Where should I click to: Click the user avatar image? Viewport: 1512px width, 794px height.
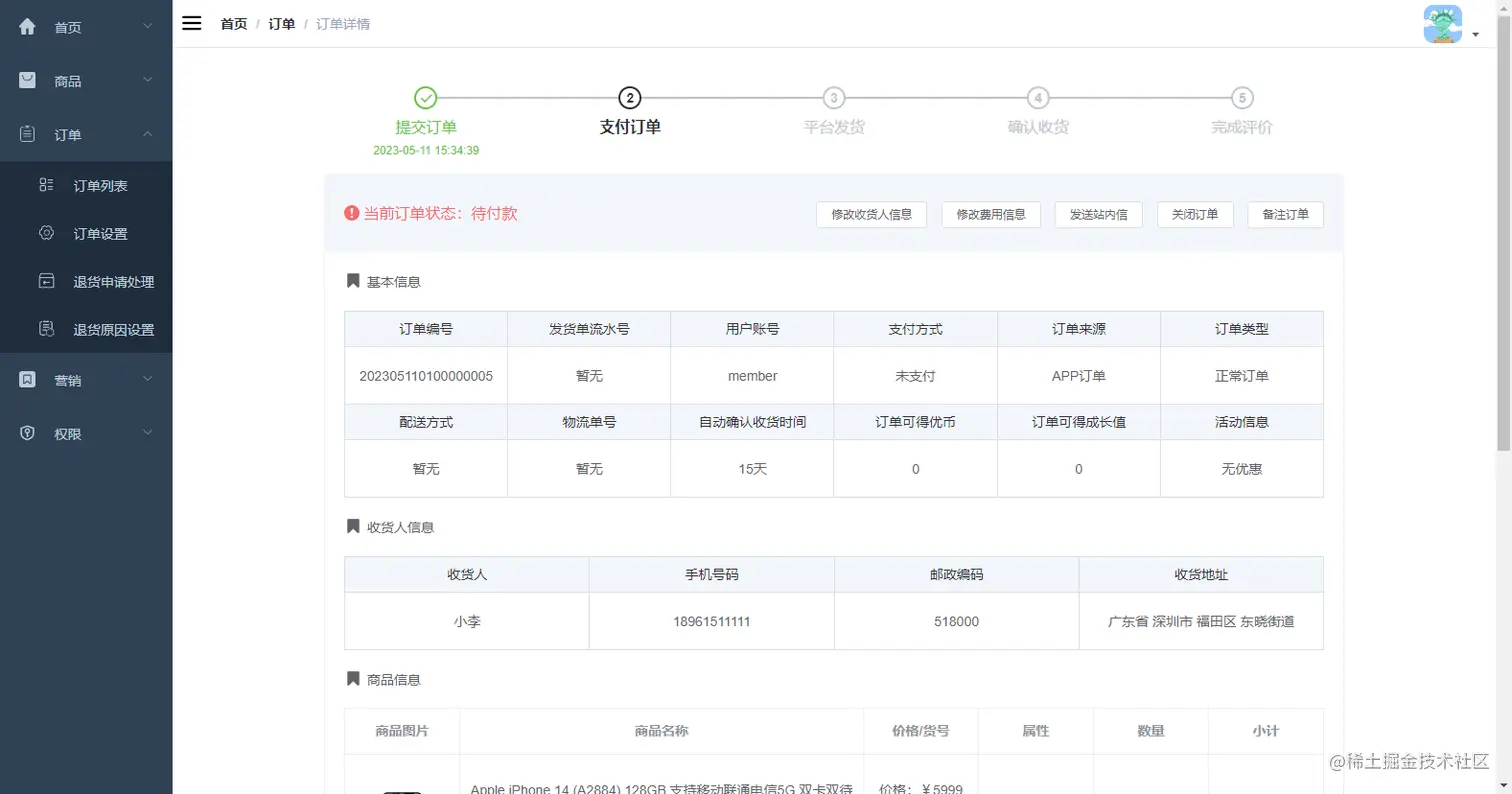pos(1443,24)
